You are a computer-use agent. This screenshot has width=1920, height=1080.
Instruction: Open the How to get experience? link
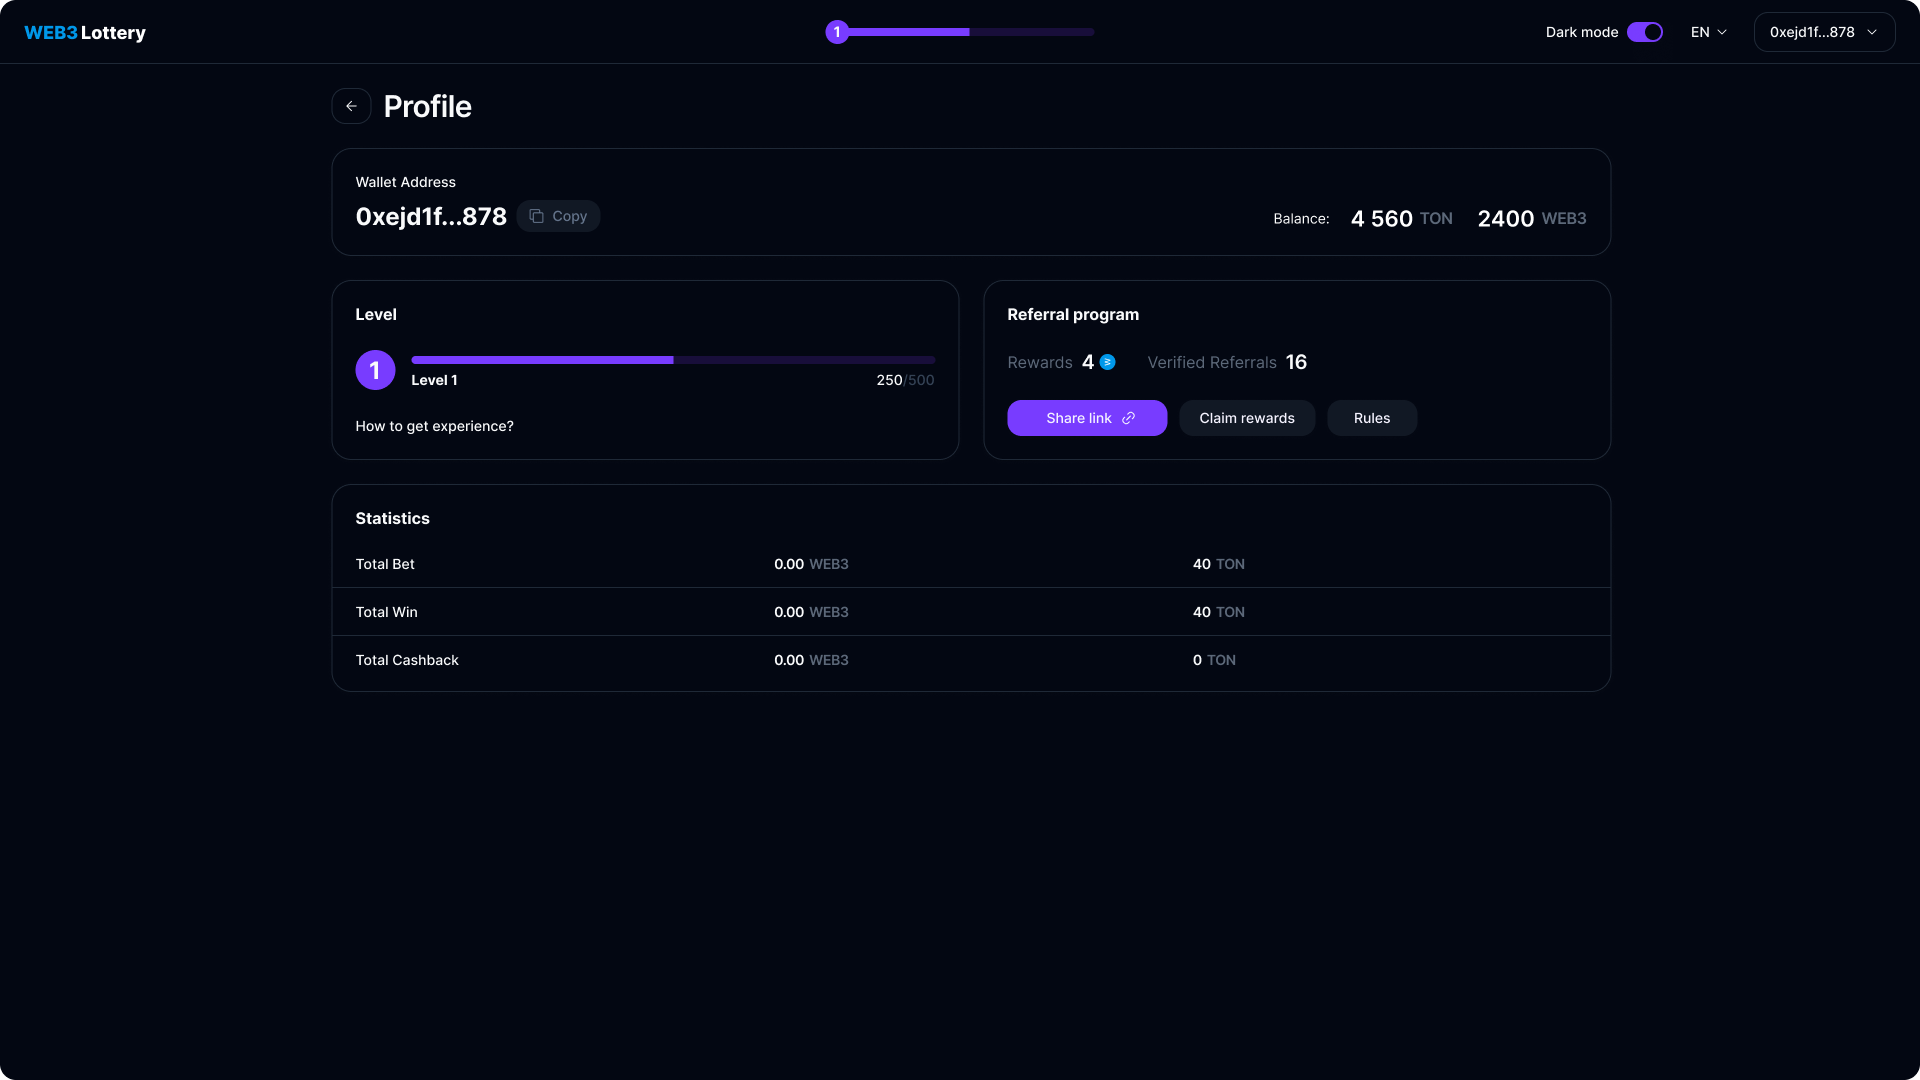(434, 426)
